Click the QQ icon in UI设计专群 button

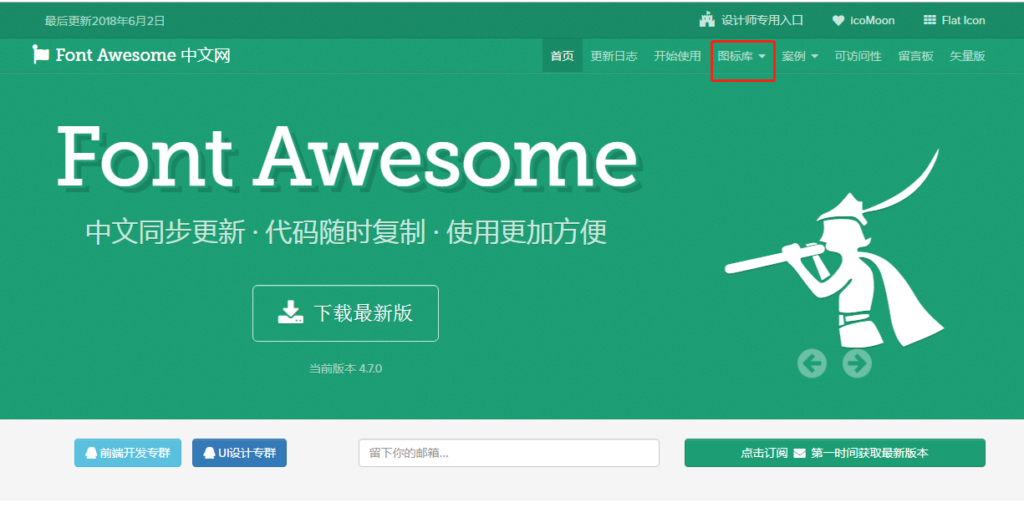[209, 453]
